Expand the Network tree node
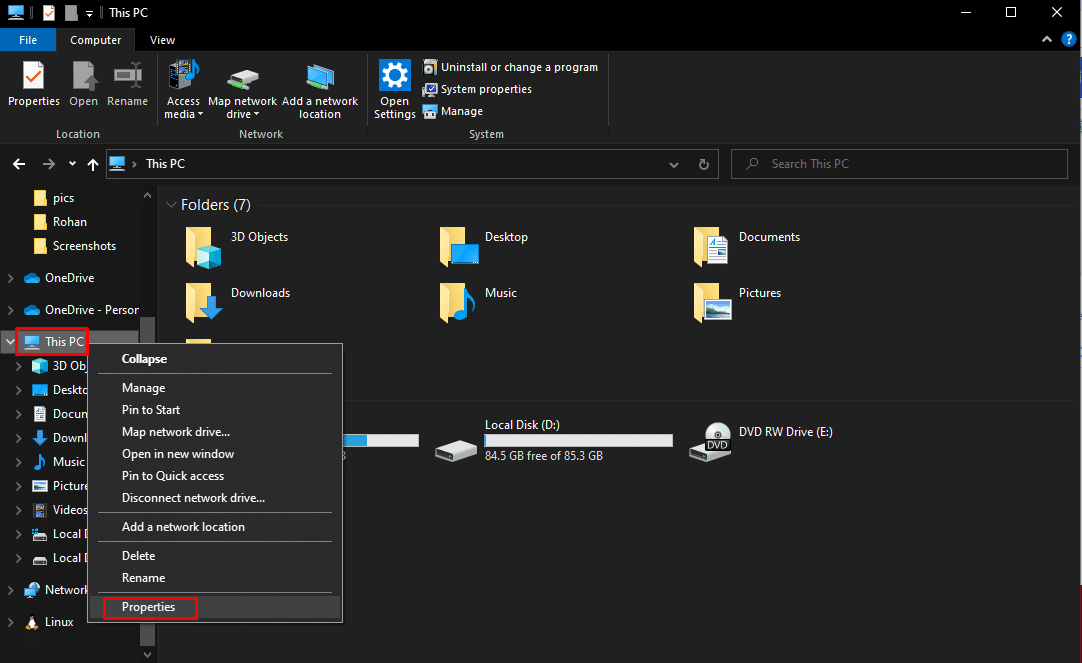 (x=10, y=590)
